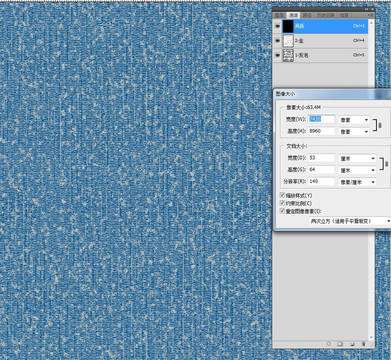Switch to the History tab
The width and height of the screenshot is (391, 360).
(x=323, y=15)
